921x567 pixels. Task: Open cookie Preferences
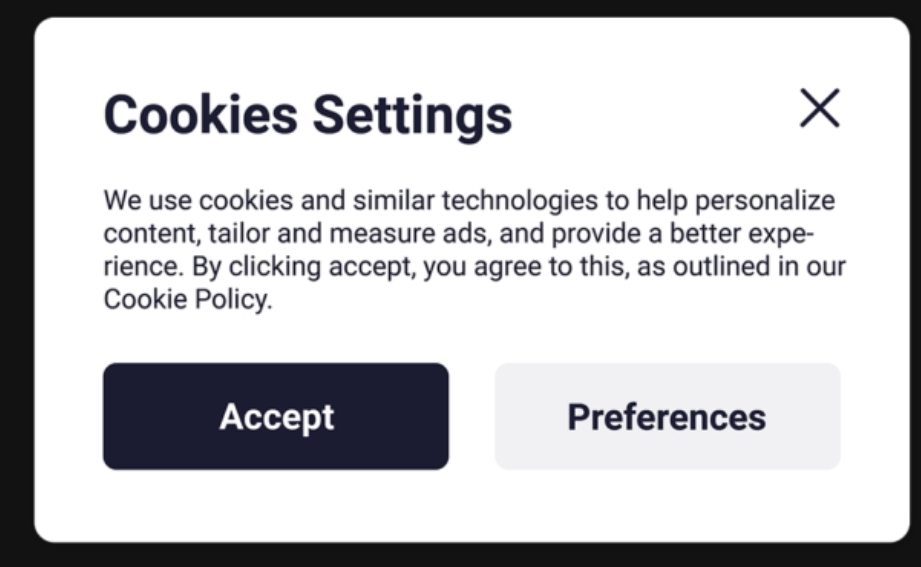667,416
